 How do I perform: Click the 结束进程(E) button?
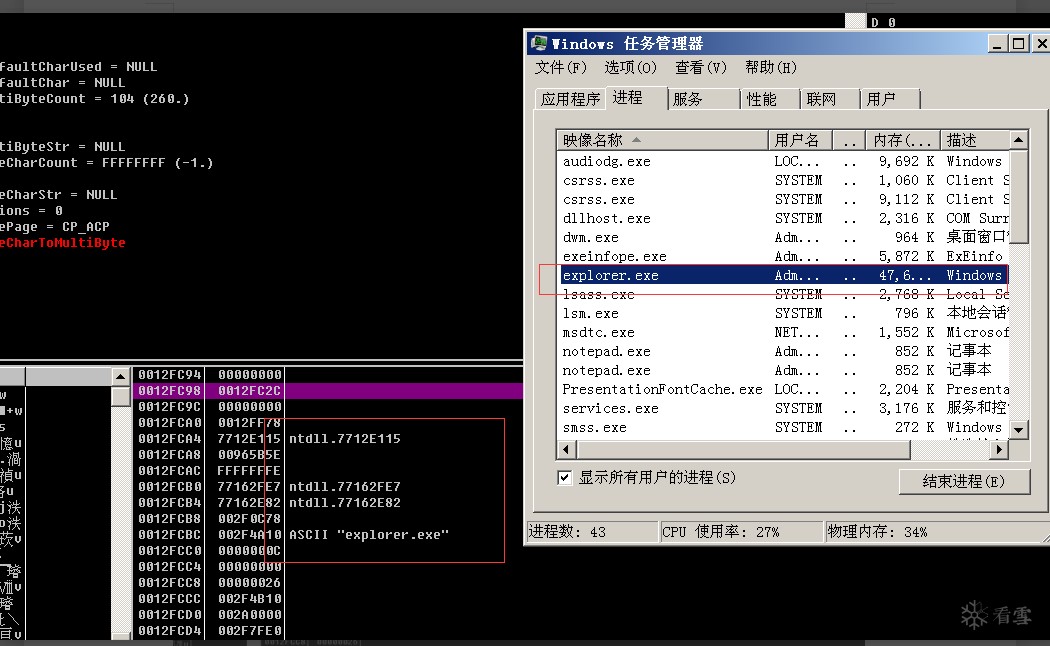coord(964,481)
